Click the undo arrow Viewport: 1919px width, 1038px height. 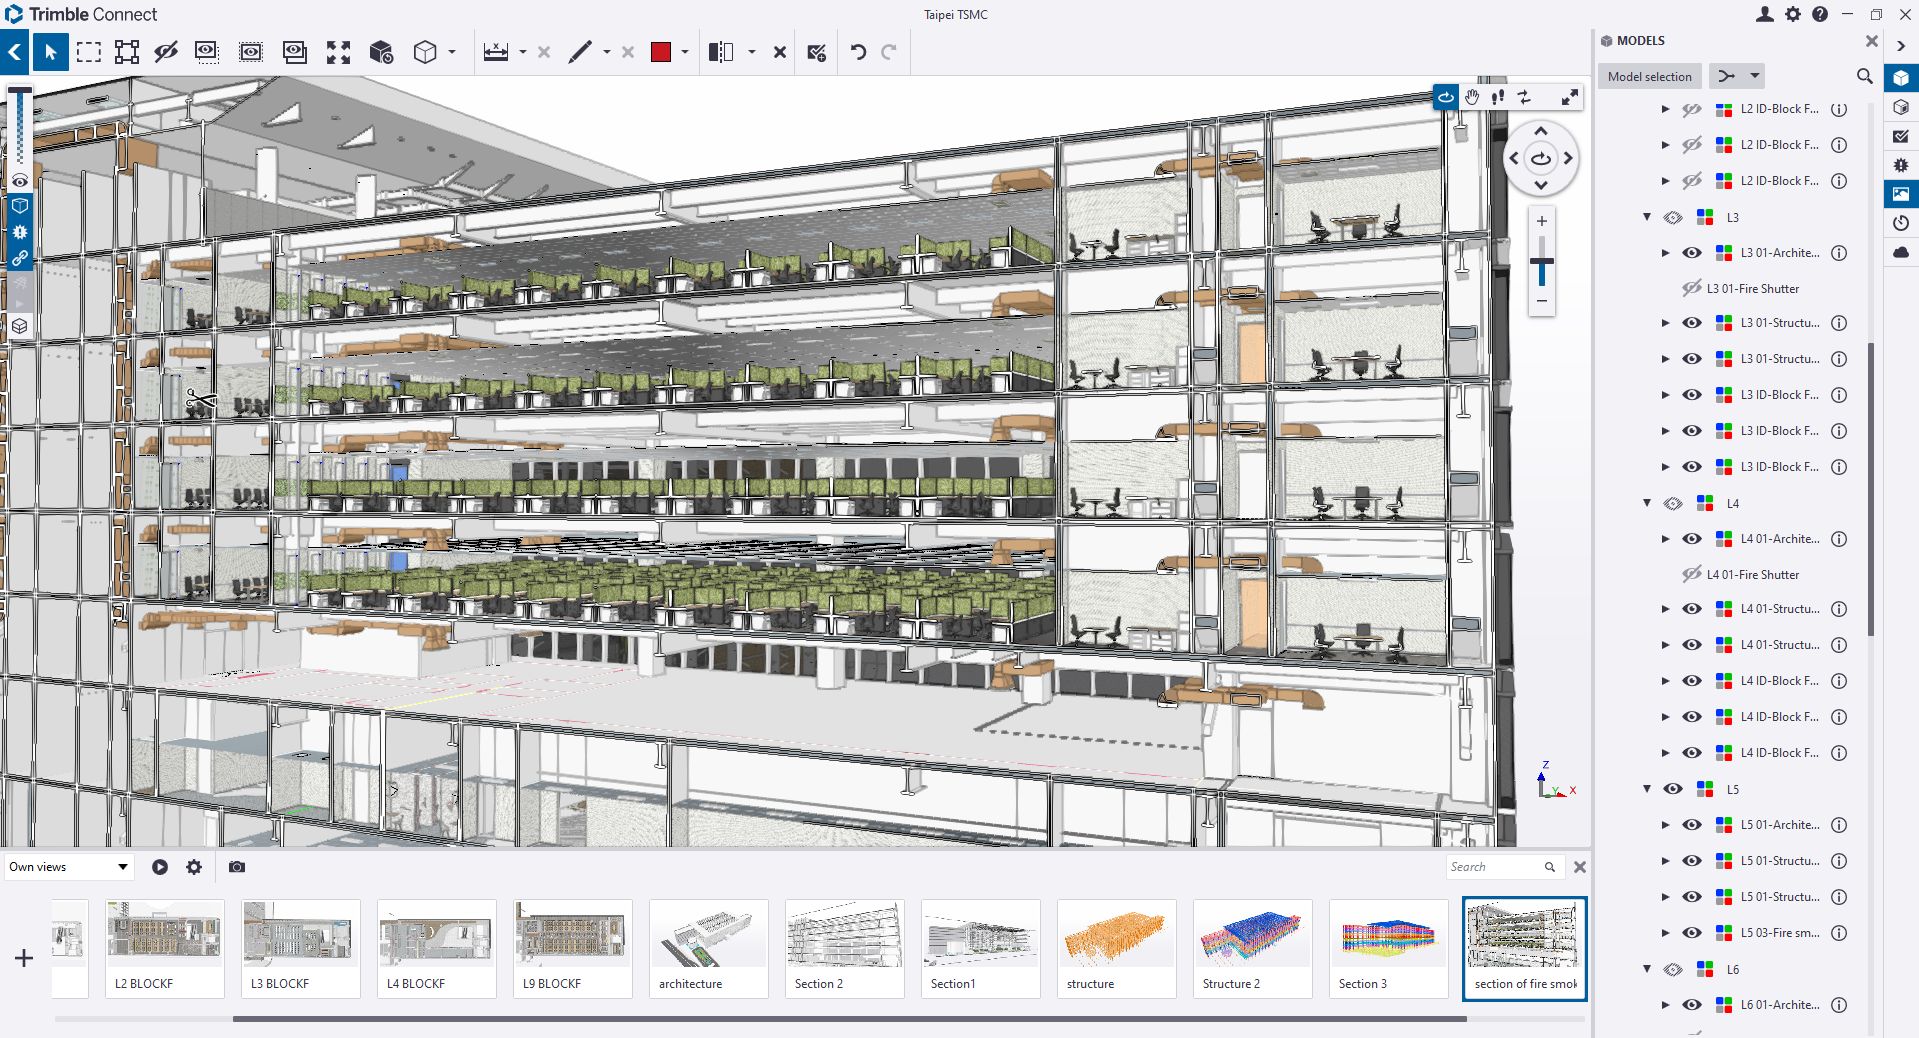coord(858,52)
